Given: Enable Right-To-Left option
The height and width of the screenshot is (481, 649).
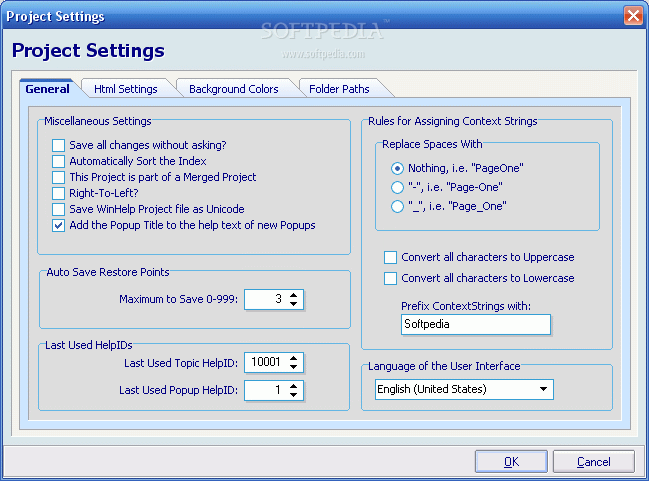Looking at the screenshot, I should [x=58, y=193].
